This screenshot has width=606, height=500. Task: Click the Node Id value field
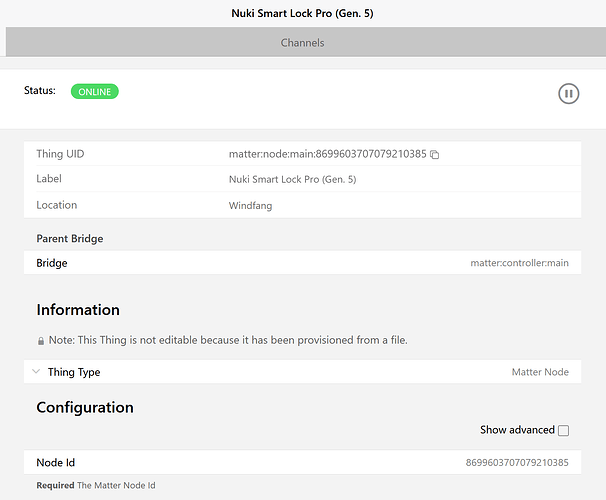click(517, 463)
